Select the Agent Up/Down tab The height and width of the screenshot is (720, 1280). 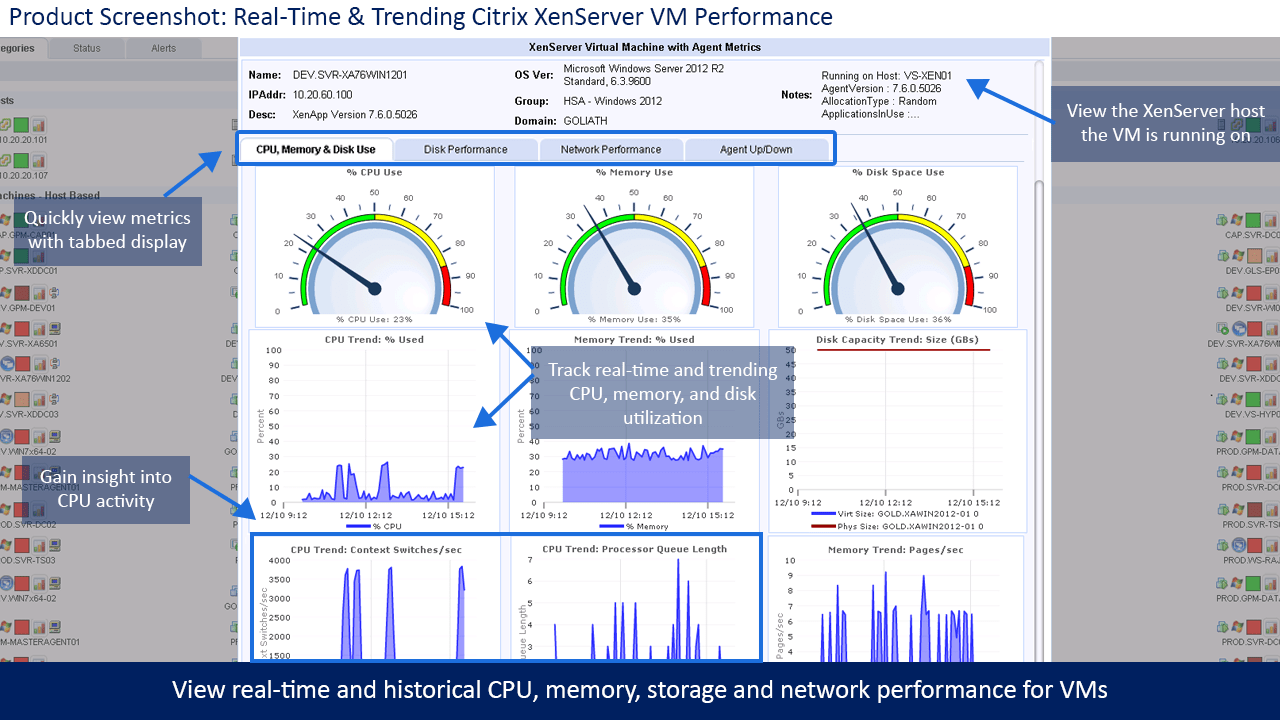click(756, 150)
